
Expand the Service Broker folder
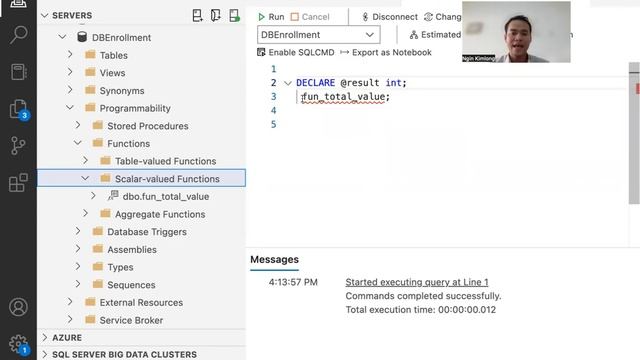70,319
